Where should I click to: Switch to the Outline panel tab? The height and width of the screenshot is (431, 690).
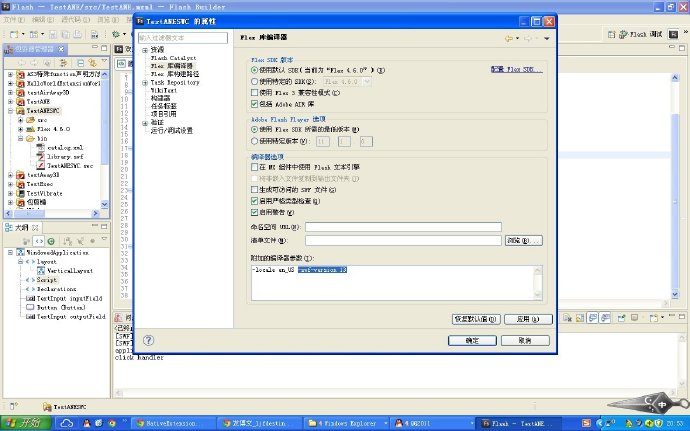click(x=22, y=228)
